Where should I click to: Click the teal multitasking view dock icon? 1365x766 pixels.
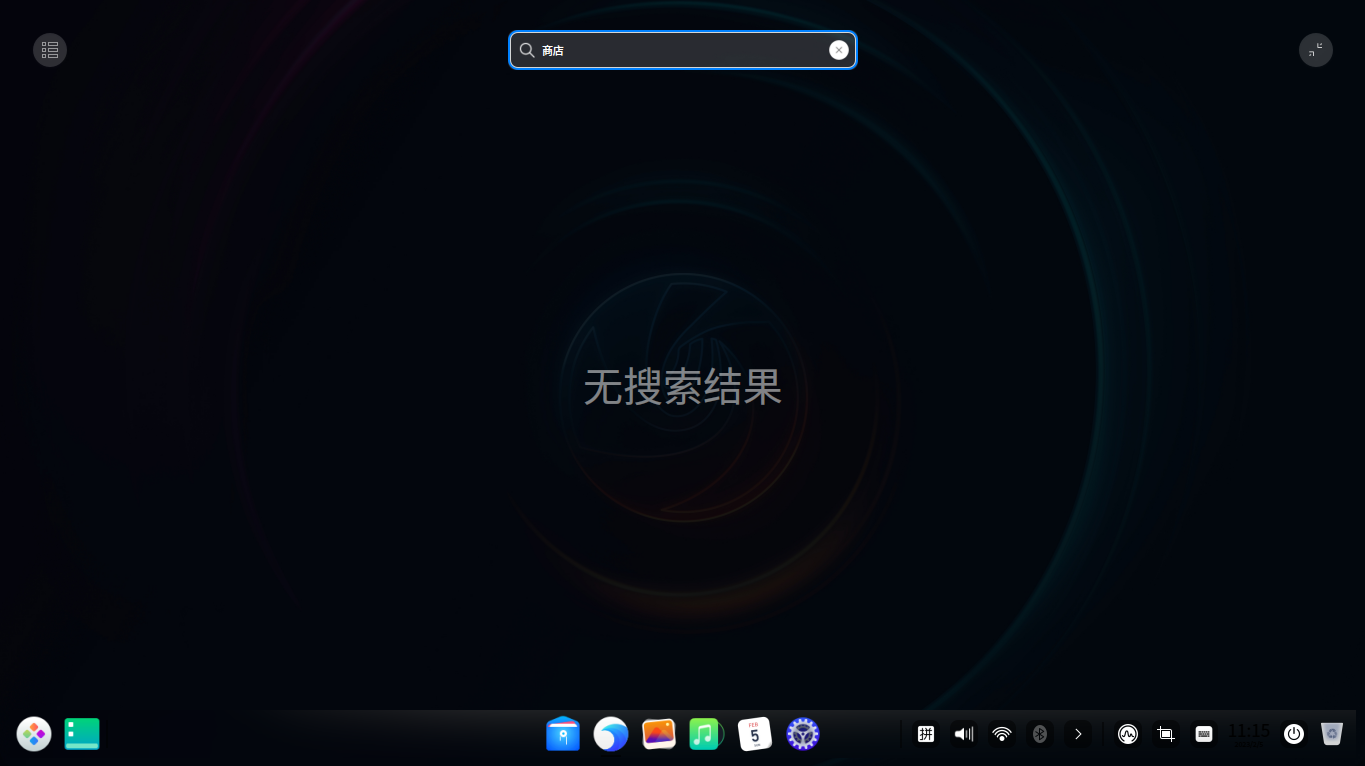point(82,734)
